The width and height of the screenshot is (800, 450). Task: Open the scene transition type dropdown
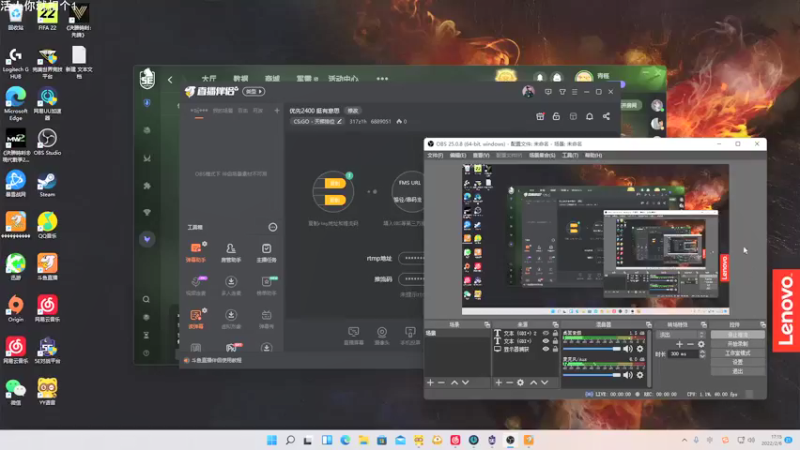click(681, 335)
